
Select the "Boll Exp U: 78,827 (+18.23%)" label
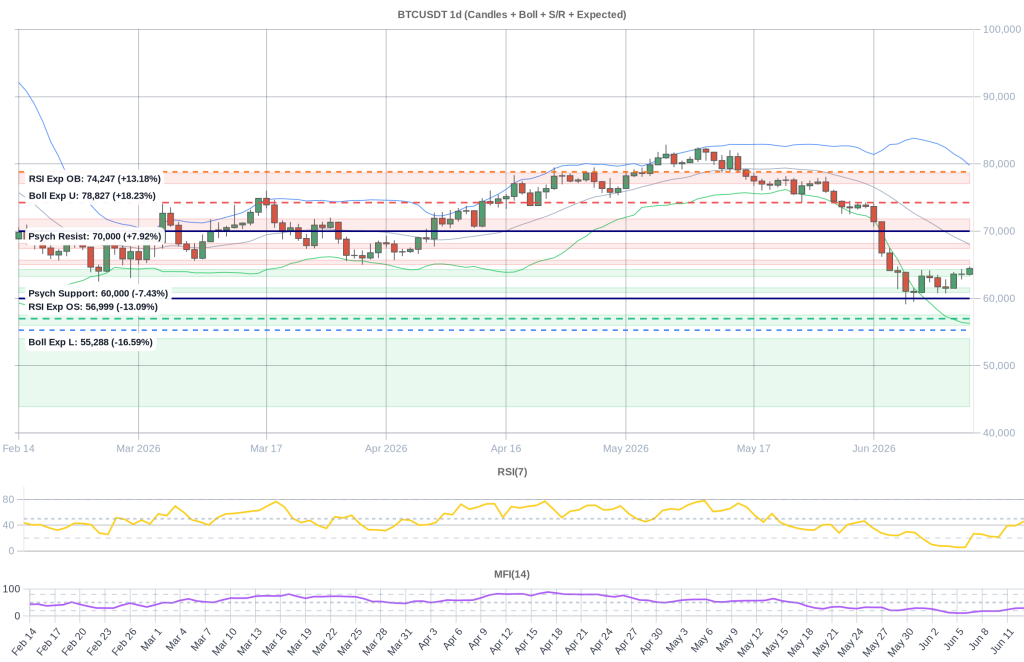[x=92, y=196]
